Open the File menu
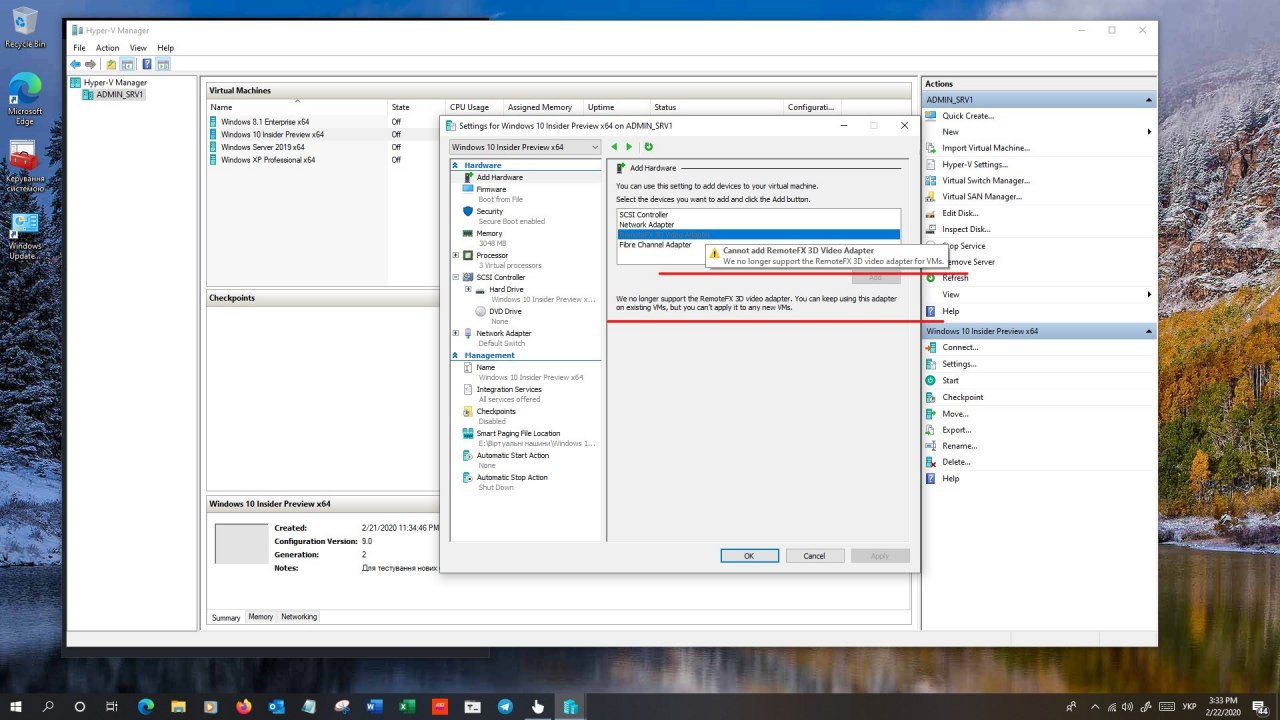 click(x=80, y=48)
